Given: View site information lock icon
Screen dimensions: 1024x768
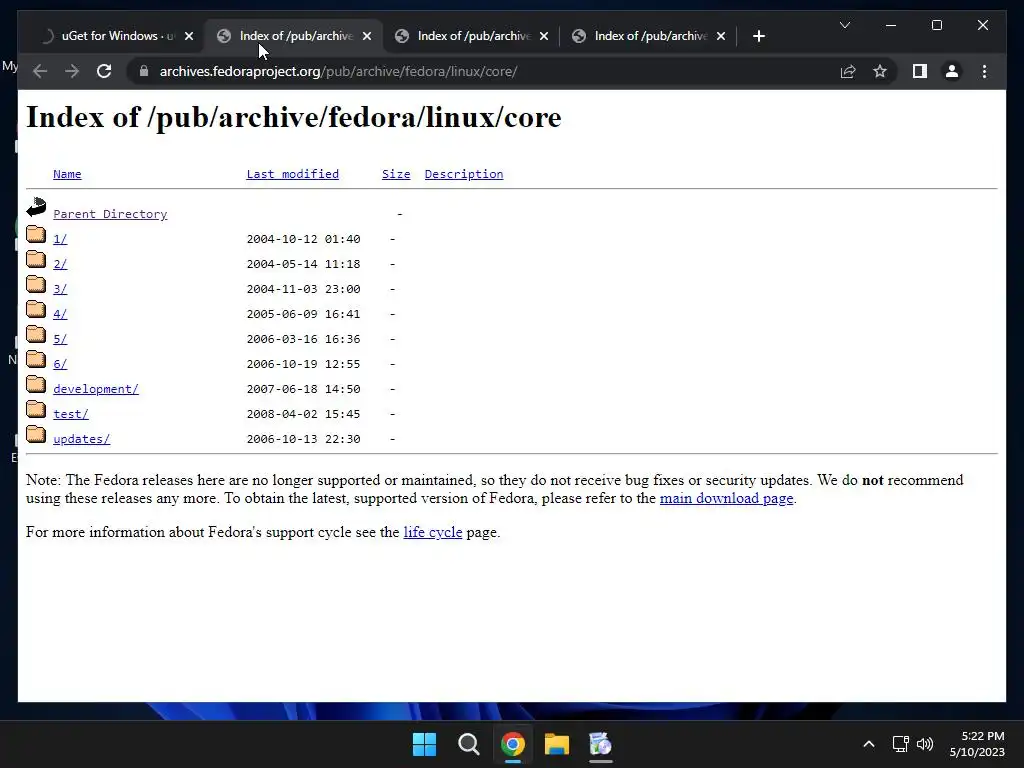Looking at the screenshot, I should point(144,71).
